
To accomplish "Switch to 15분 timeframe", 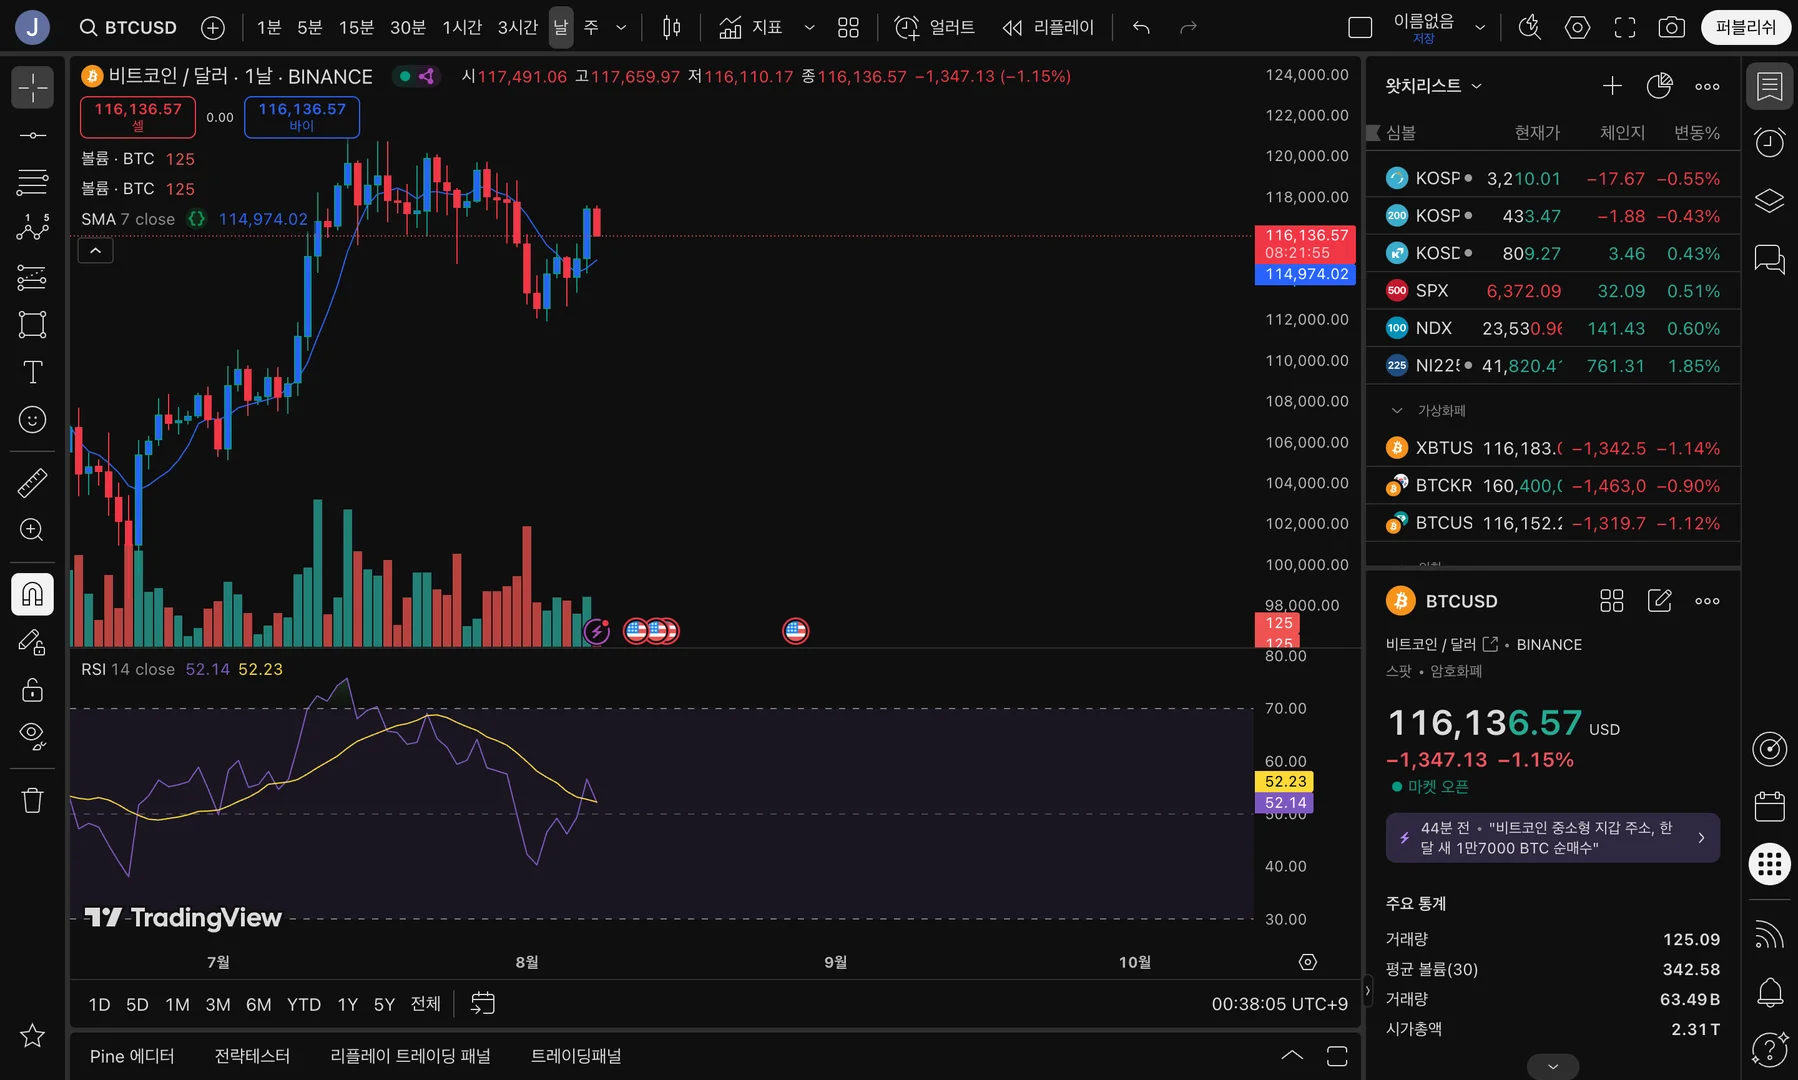I will (356, 27).
